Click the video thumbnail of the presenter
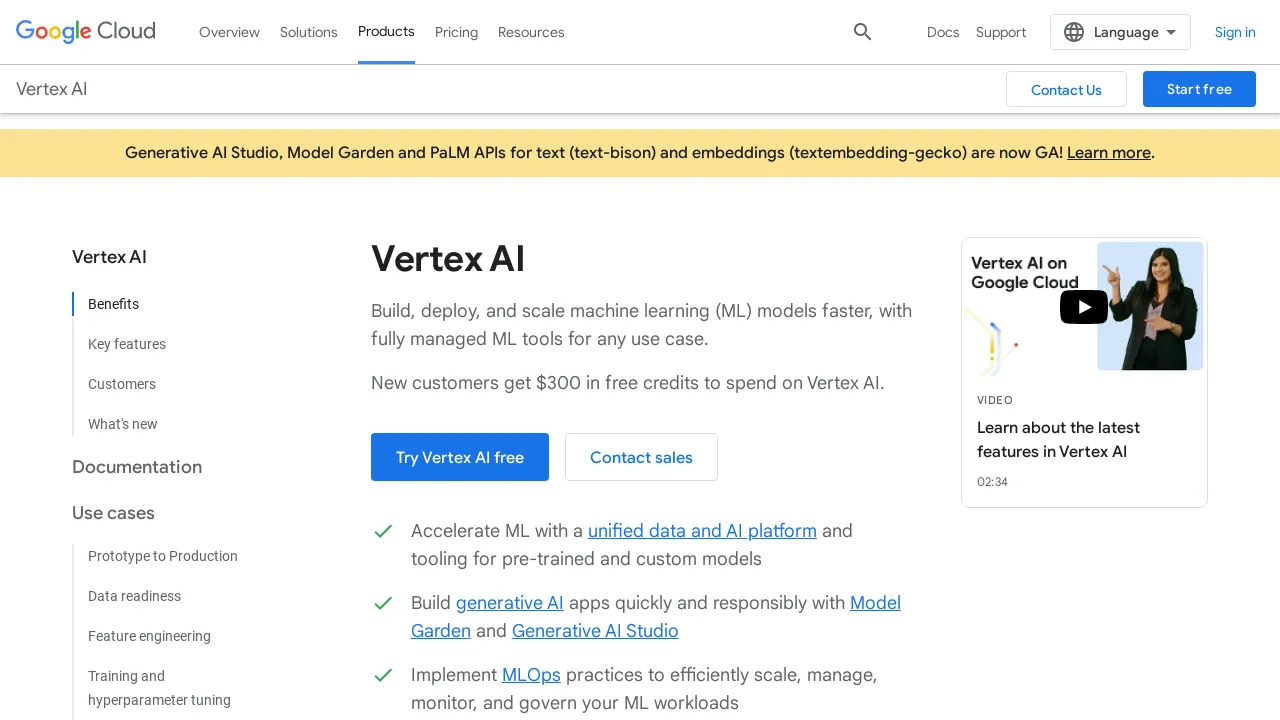This screenshot has height=720, width=1280. click(x=1150, y=306)
